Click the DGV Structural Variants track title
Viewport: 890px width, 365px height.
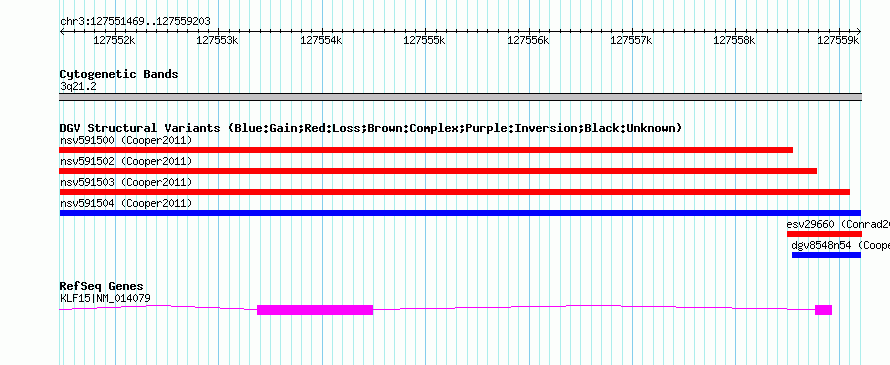(x=371, y=128)
